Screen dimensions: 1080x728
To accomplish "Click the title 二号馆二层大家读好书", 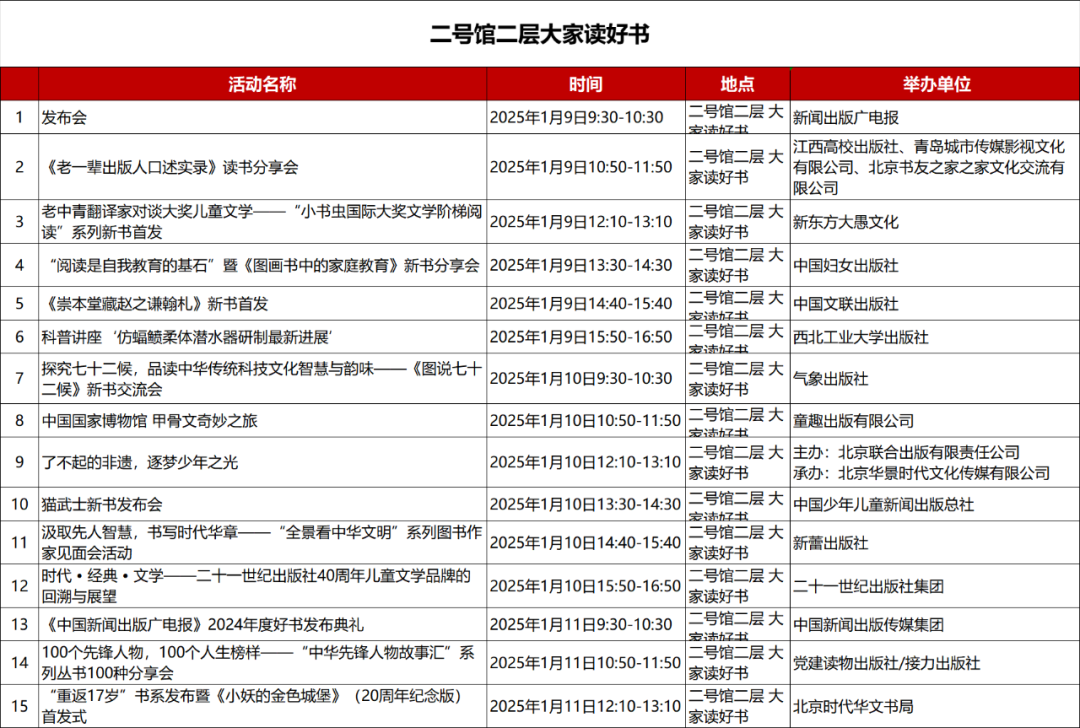I will [x=540, y=31].
